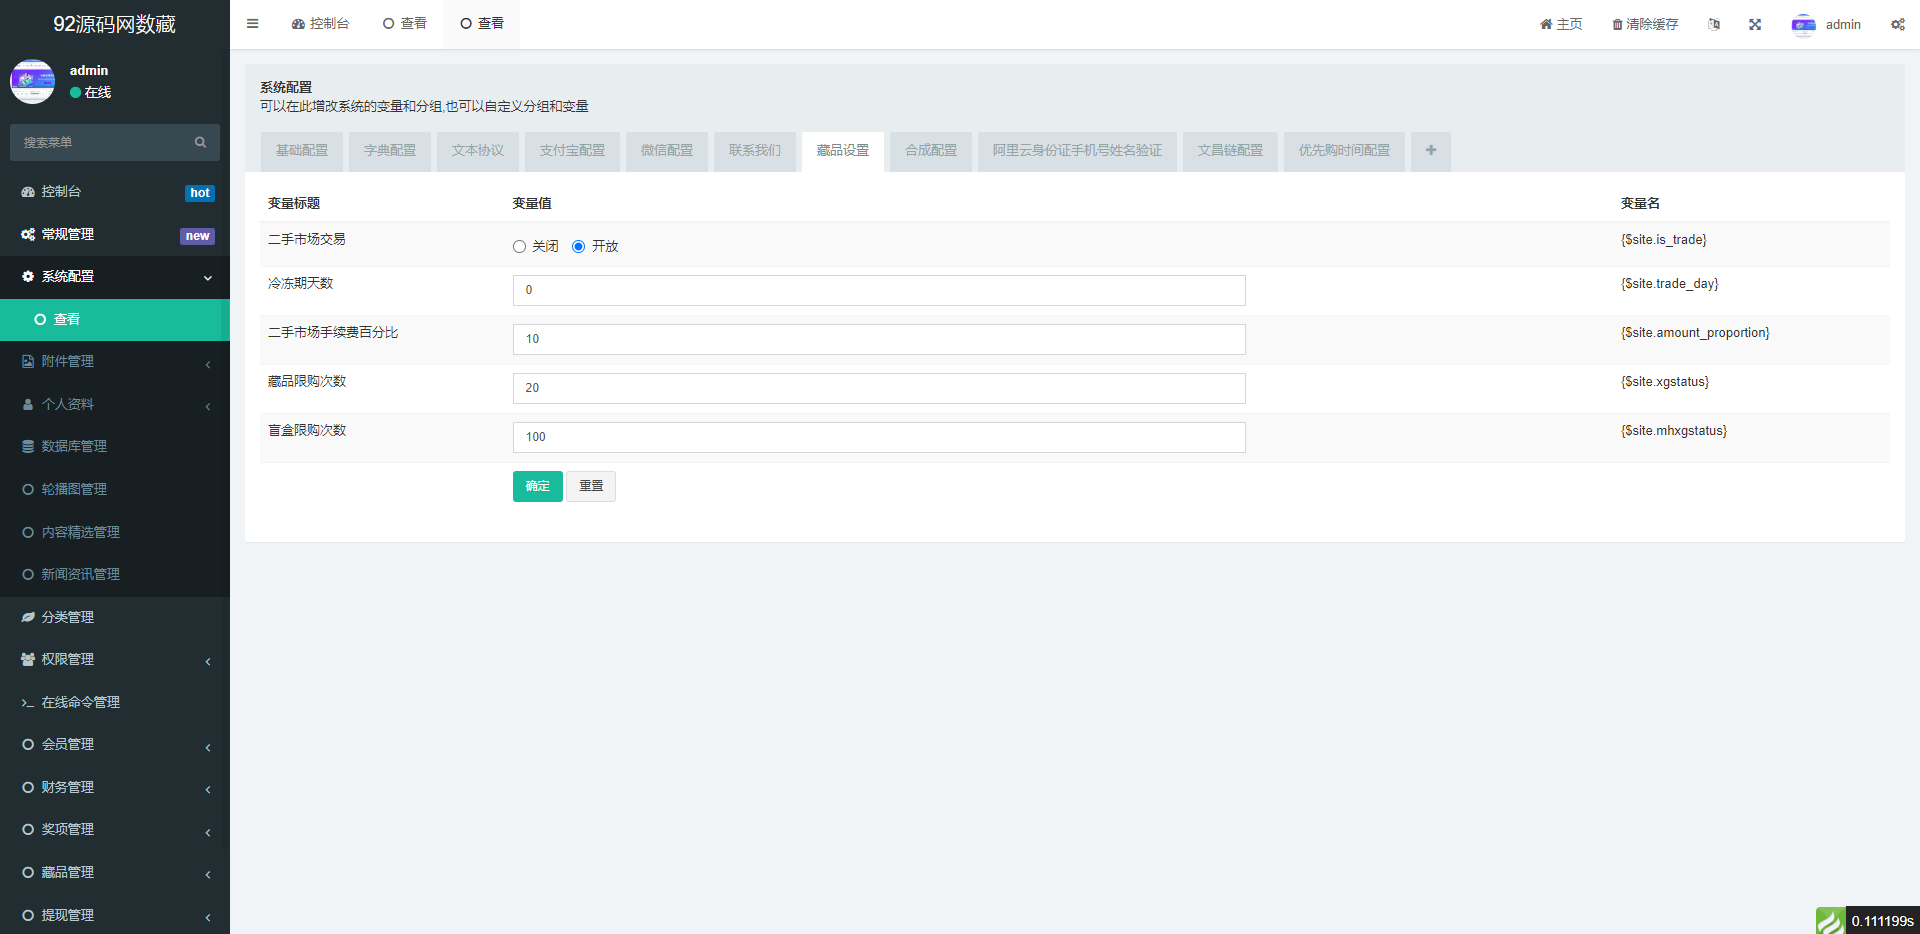Expand the 个人资料 submenu arrow
This screenshot has width=1920, height=934.
click(208, 406)
